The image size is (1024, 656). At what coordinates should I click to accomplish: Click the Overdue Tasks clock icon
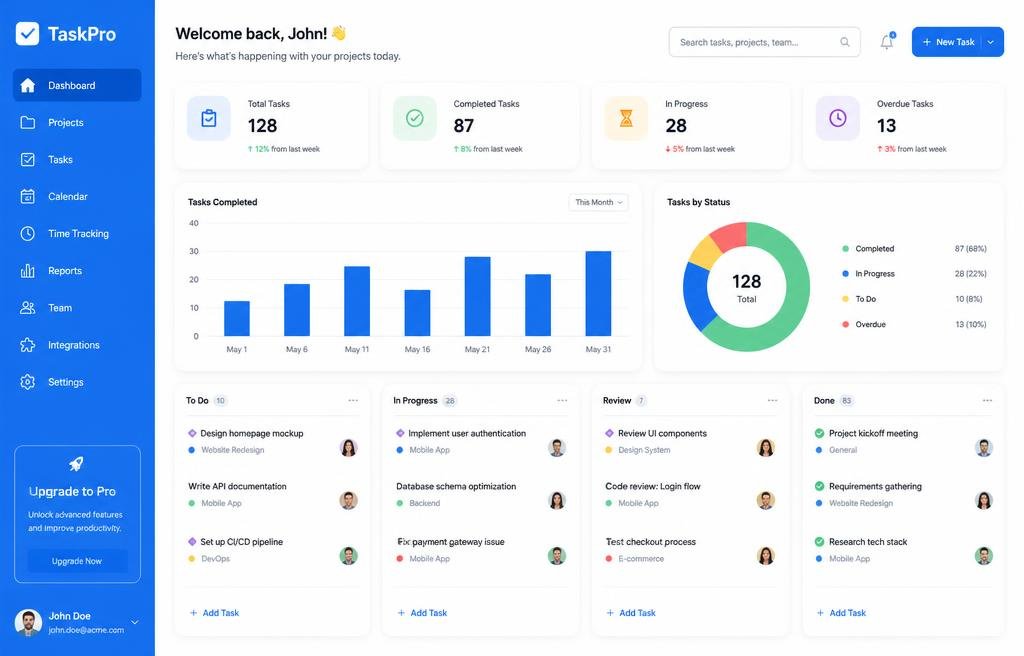point(838,118)
